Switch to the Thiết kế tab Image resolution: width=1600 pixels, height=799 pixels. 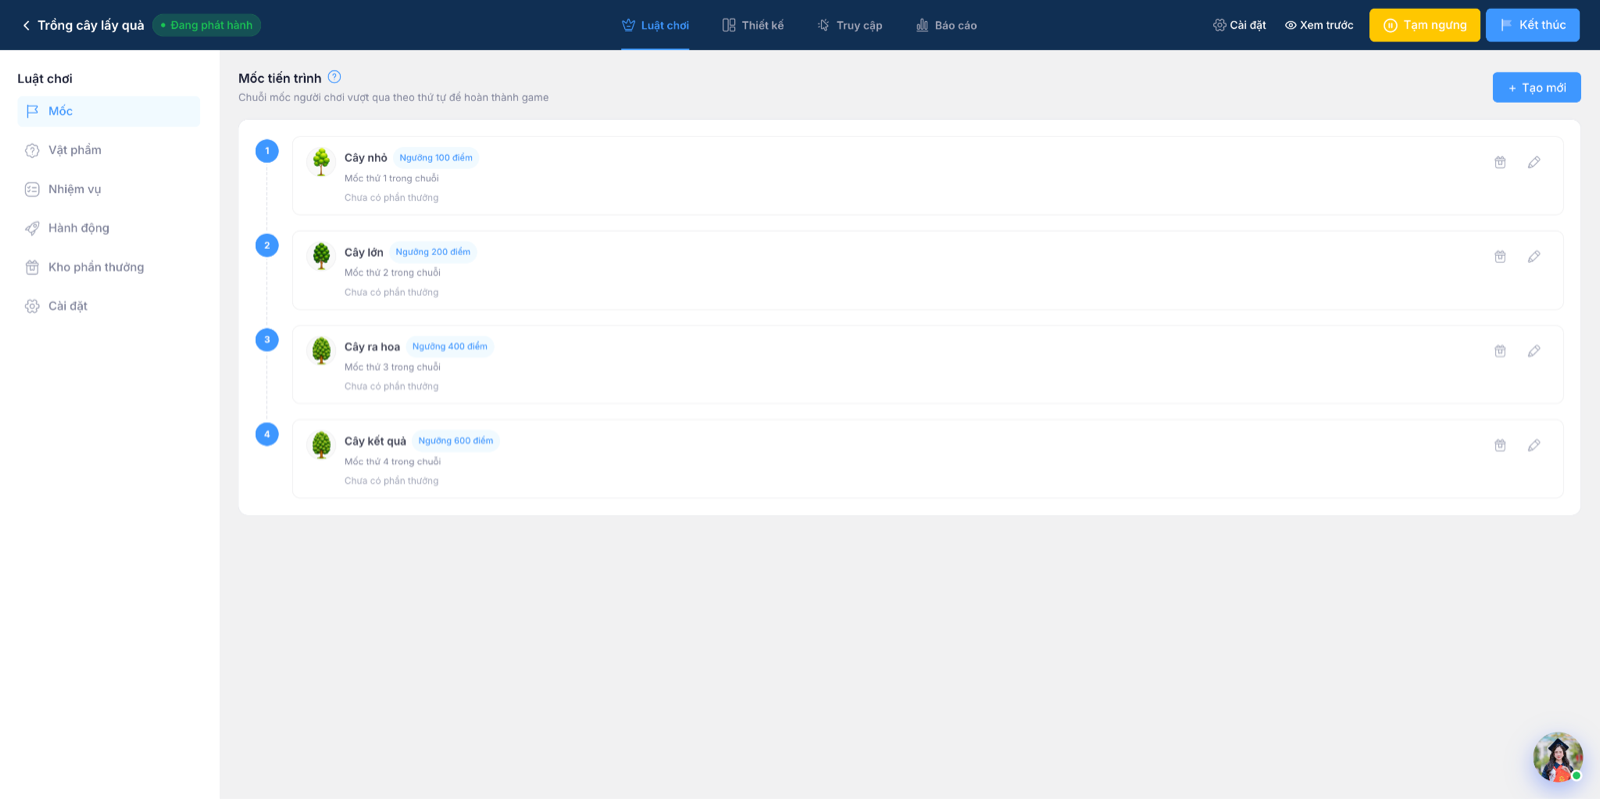(753, 25)
